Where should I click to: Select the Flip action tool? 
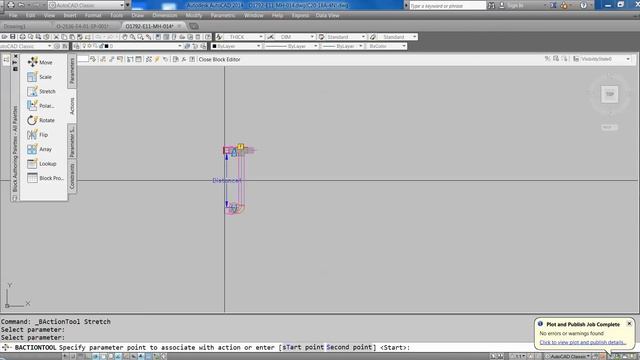point(38,135)
